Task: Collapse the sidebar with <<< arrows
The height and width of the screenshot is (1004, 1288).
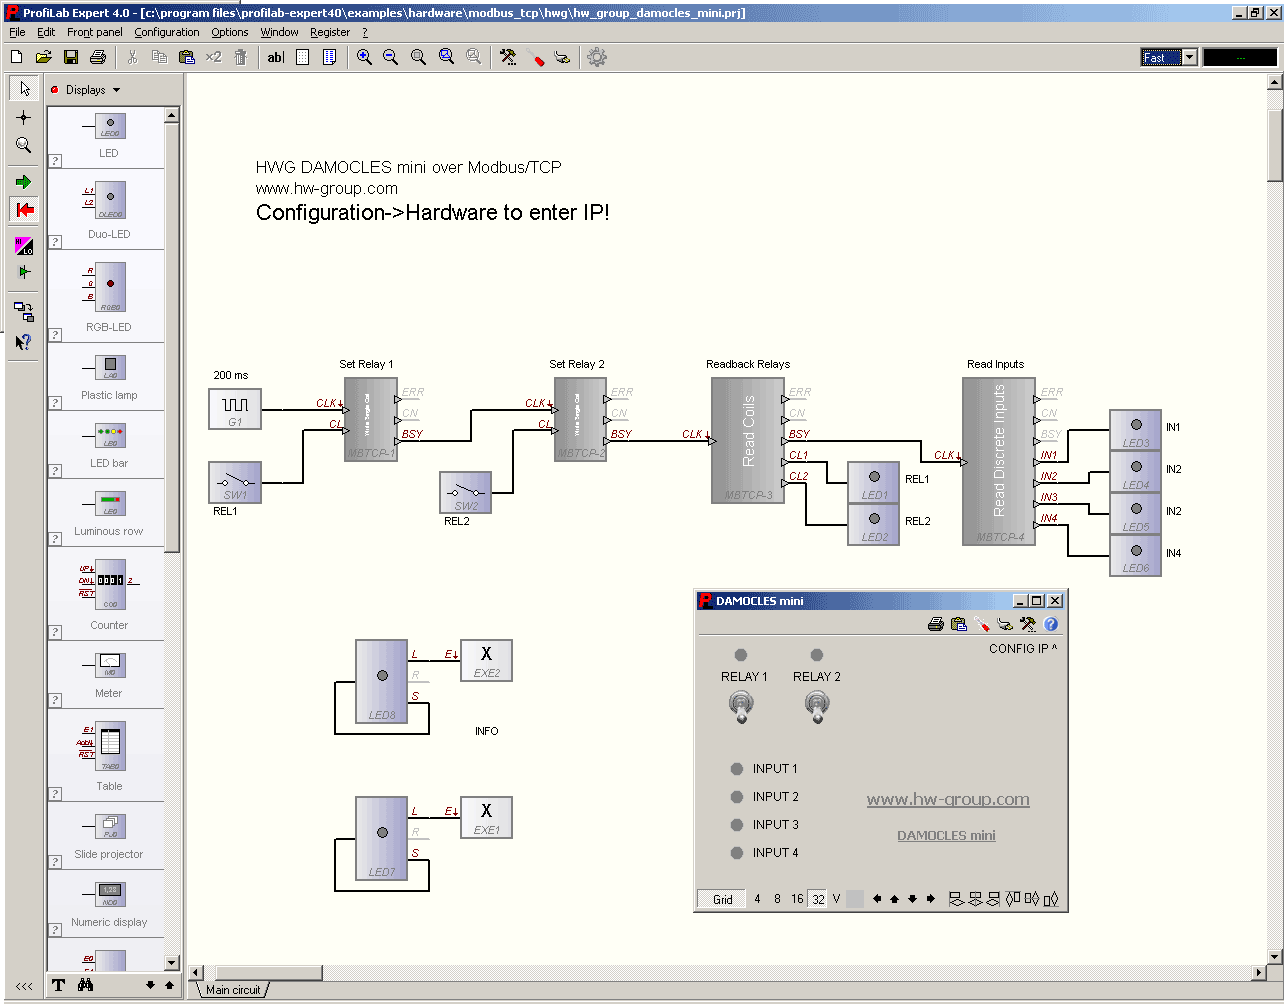Action: point(24,986)
